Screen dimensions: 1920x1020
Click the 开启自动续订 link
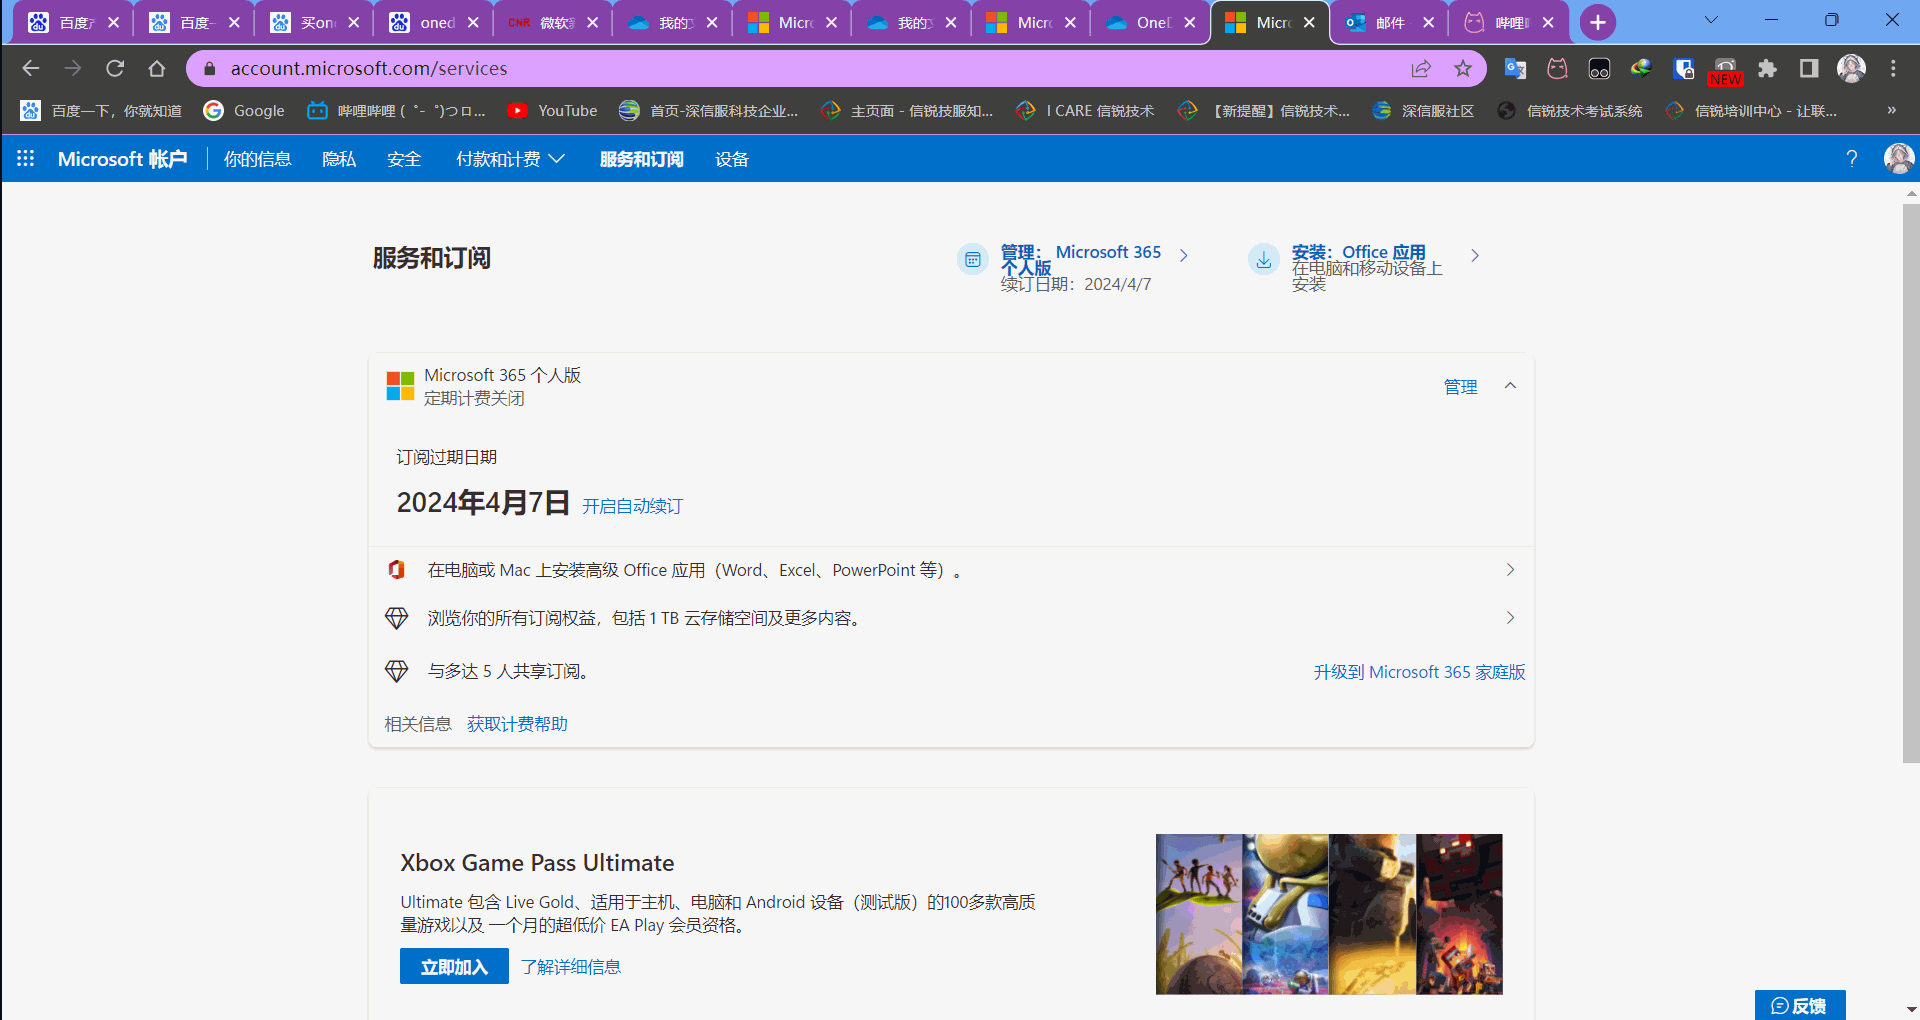(x=632, y=506)
